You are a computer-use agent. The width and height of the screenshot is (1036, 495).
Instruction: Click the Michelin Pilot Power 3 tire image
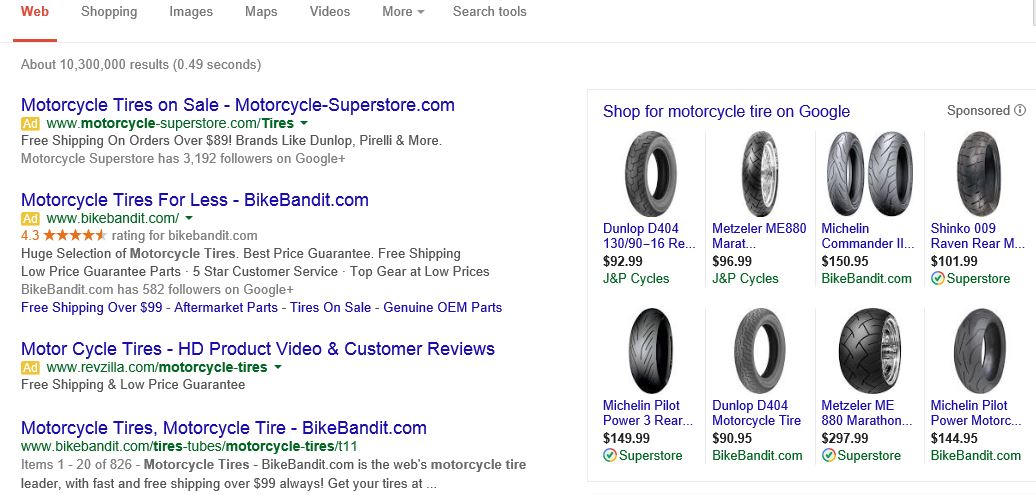(x=648, y=350)
